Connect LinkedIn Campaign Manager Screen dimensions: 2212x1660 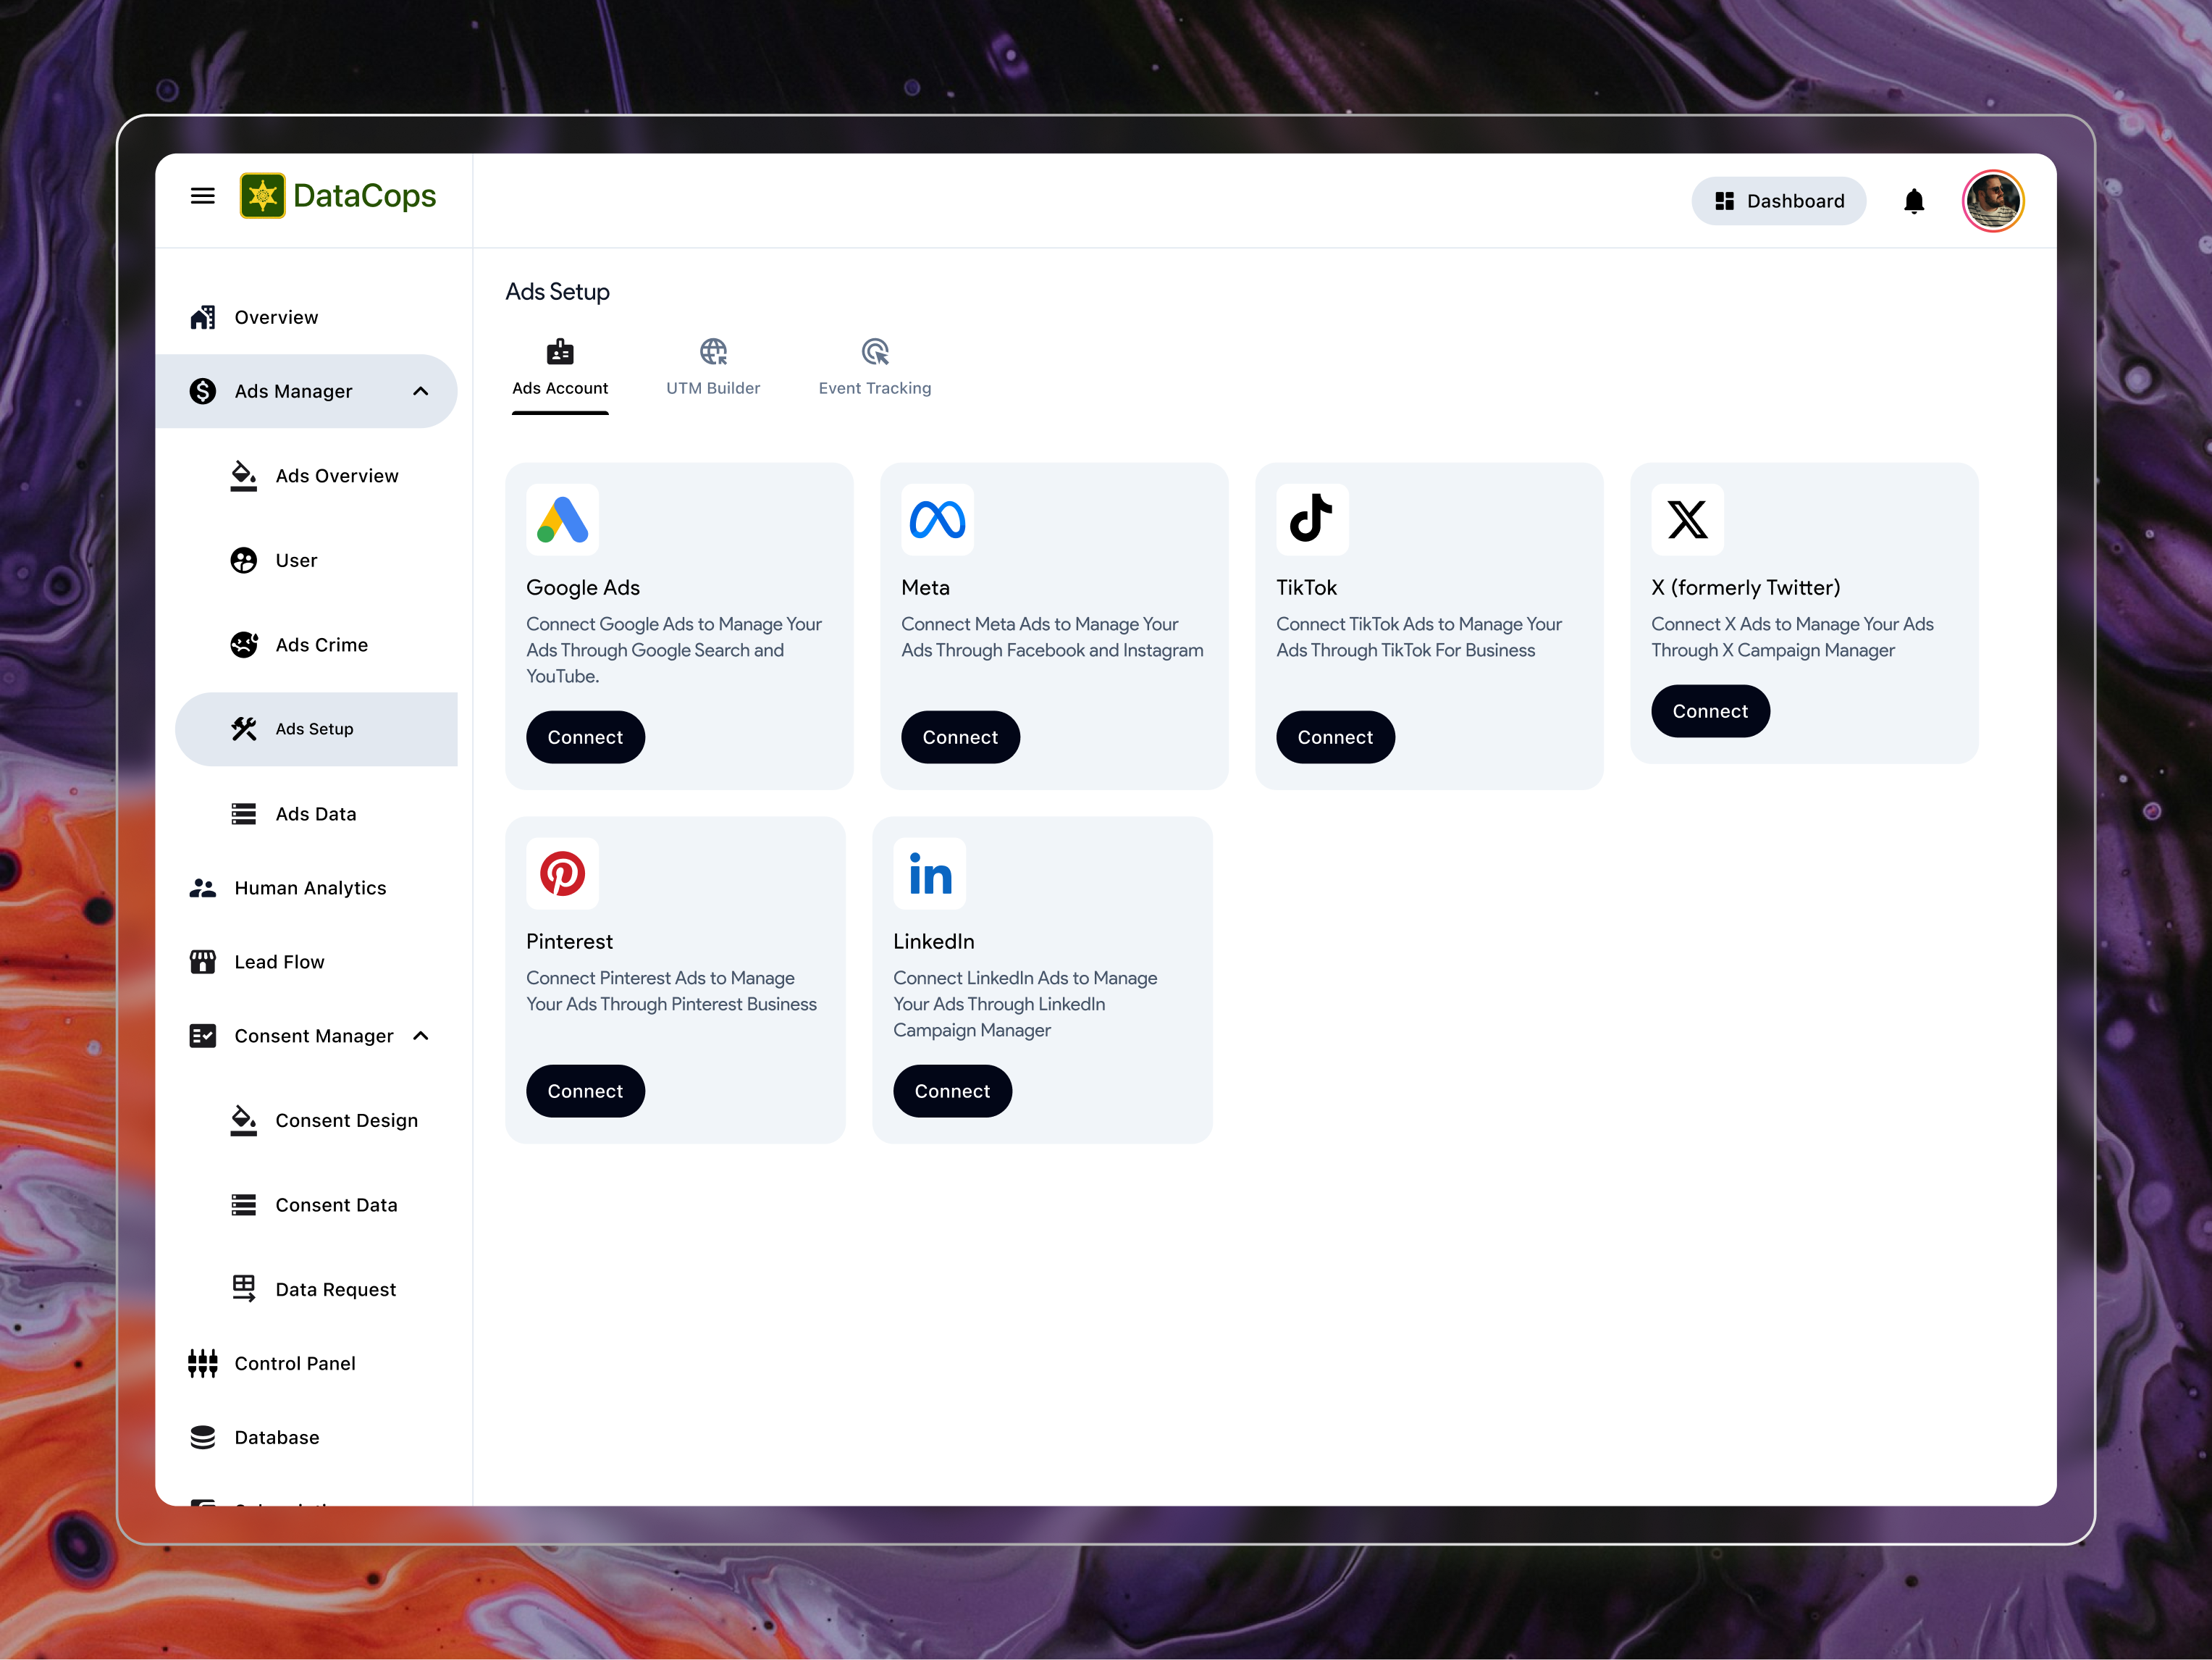(x=952, y=1091)
